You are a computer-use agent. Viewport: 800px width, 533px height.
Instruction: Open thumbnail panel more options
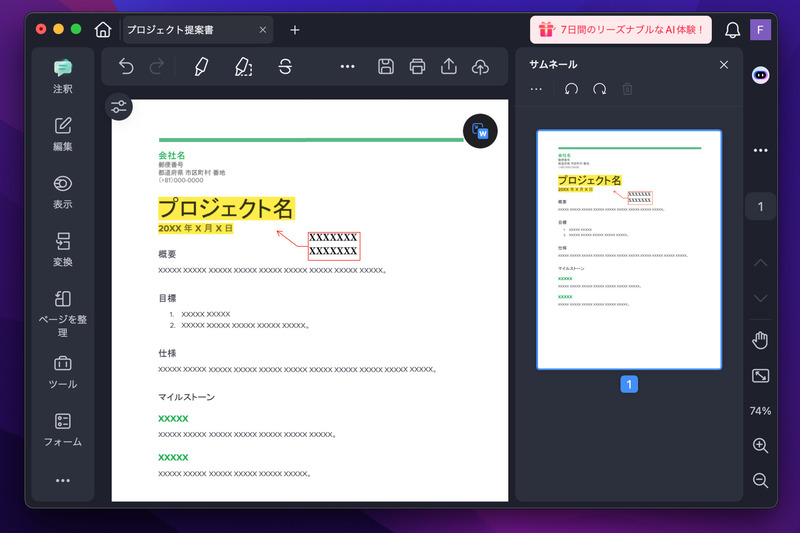click(536, 89)
